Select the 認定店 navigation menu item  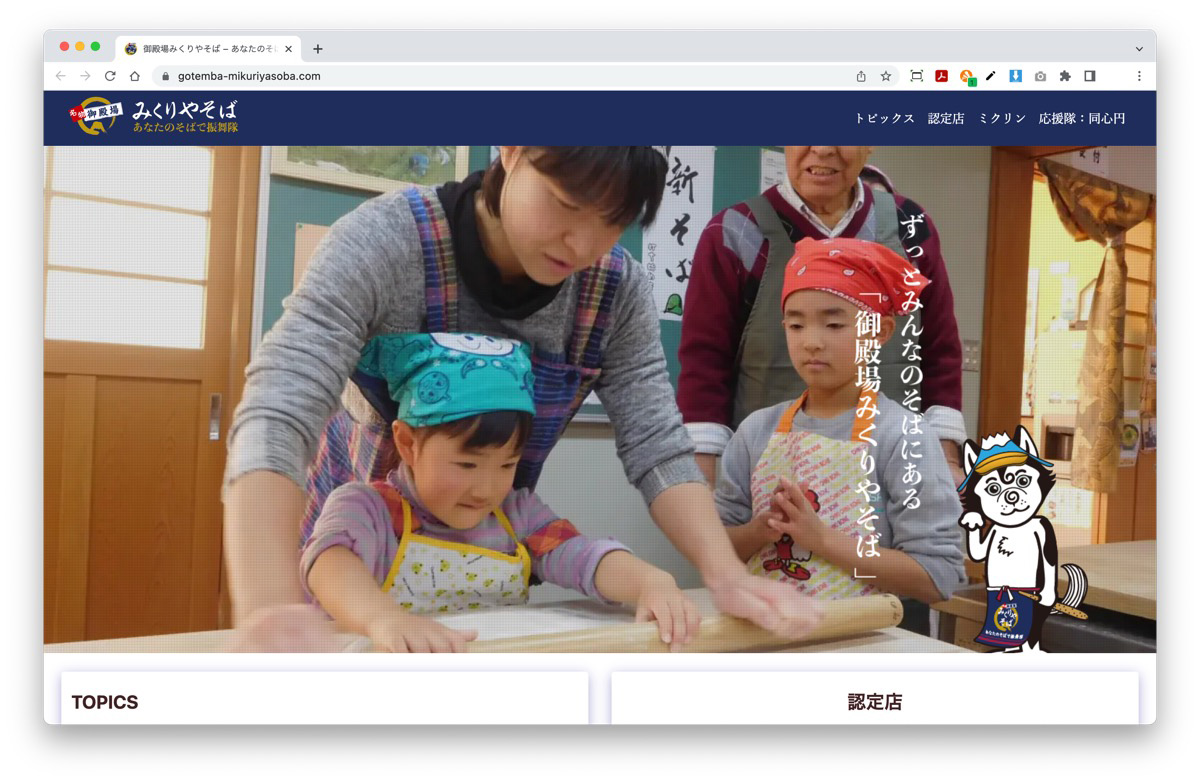pyautogui.click(x=945, y=118)
